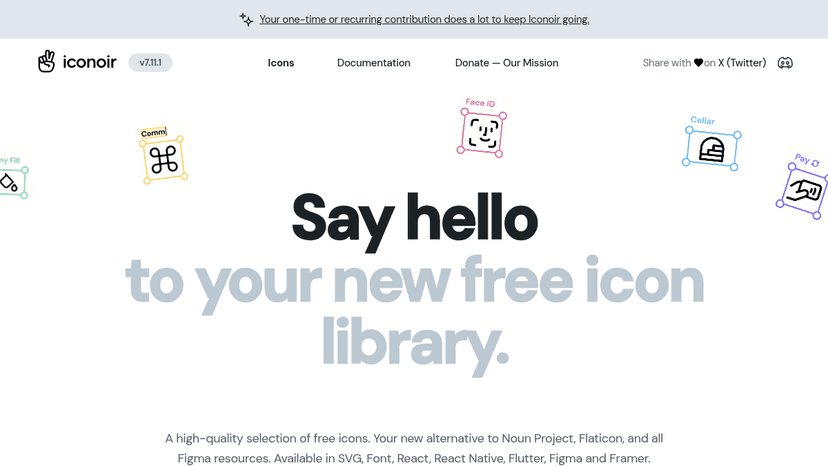Image resolution: width=828 pixels, height=466 pixels.
Task: Click the Command key floating icon
Action: [164, 160]
